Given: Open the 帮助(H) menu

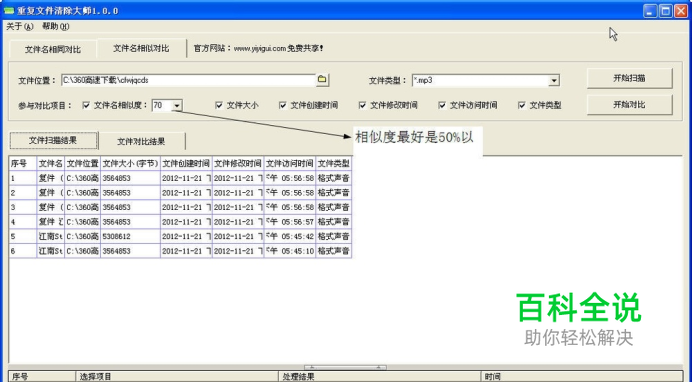Looking at the screenshot, I should (x=56, y=26).
